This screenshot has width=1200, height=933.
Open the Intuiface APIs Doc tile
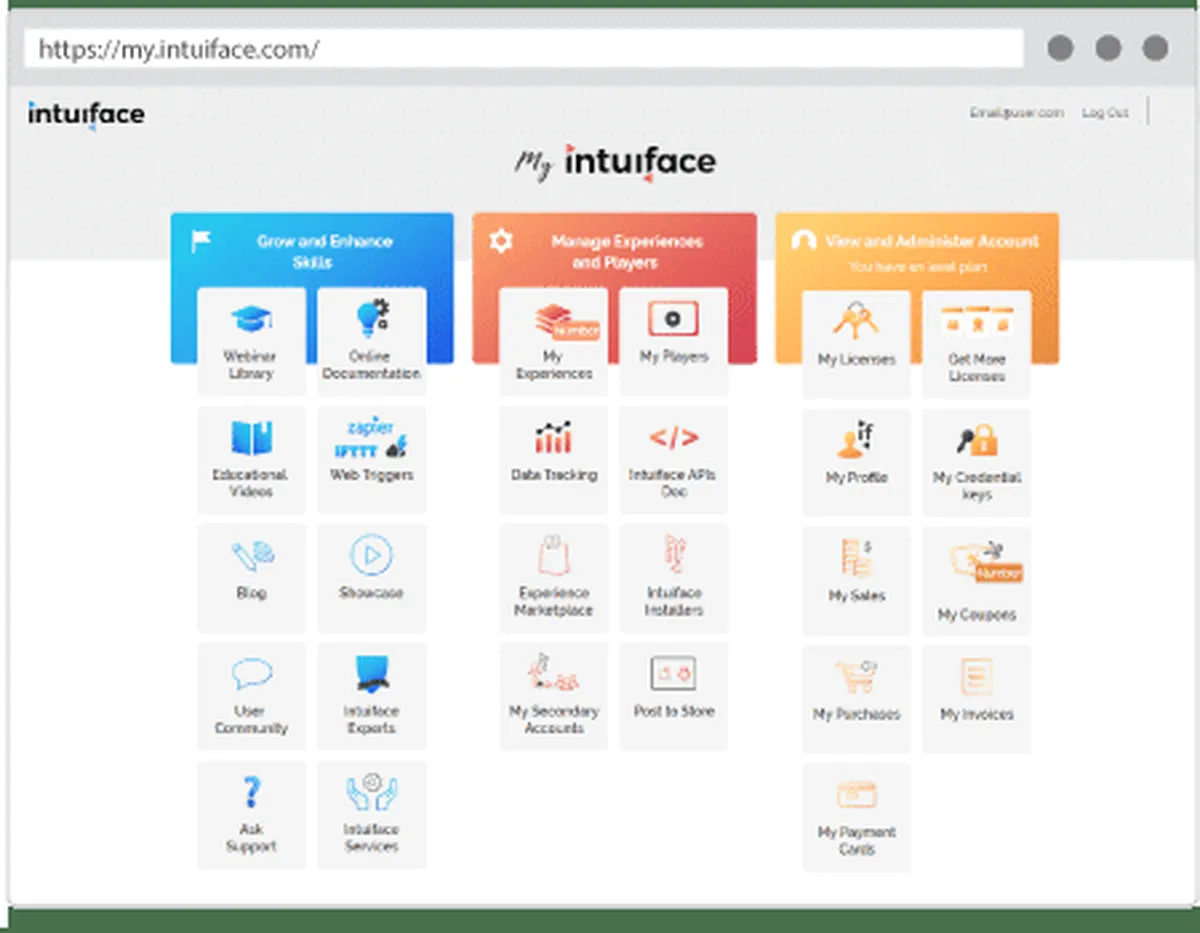[x=673, y=460]
